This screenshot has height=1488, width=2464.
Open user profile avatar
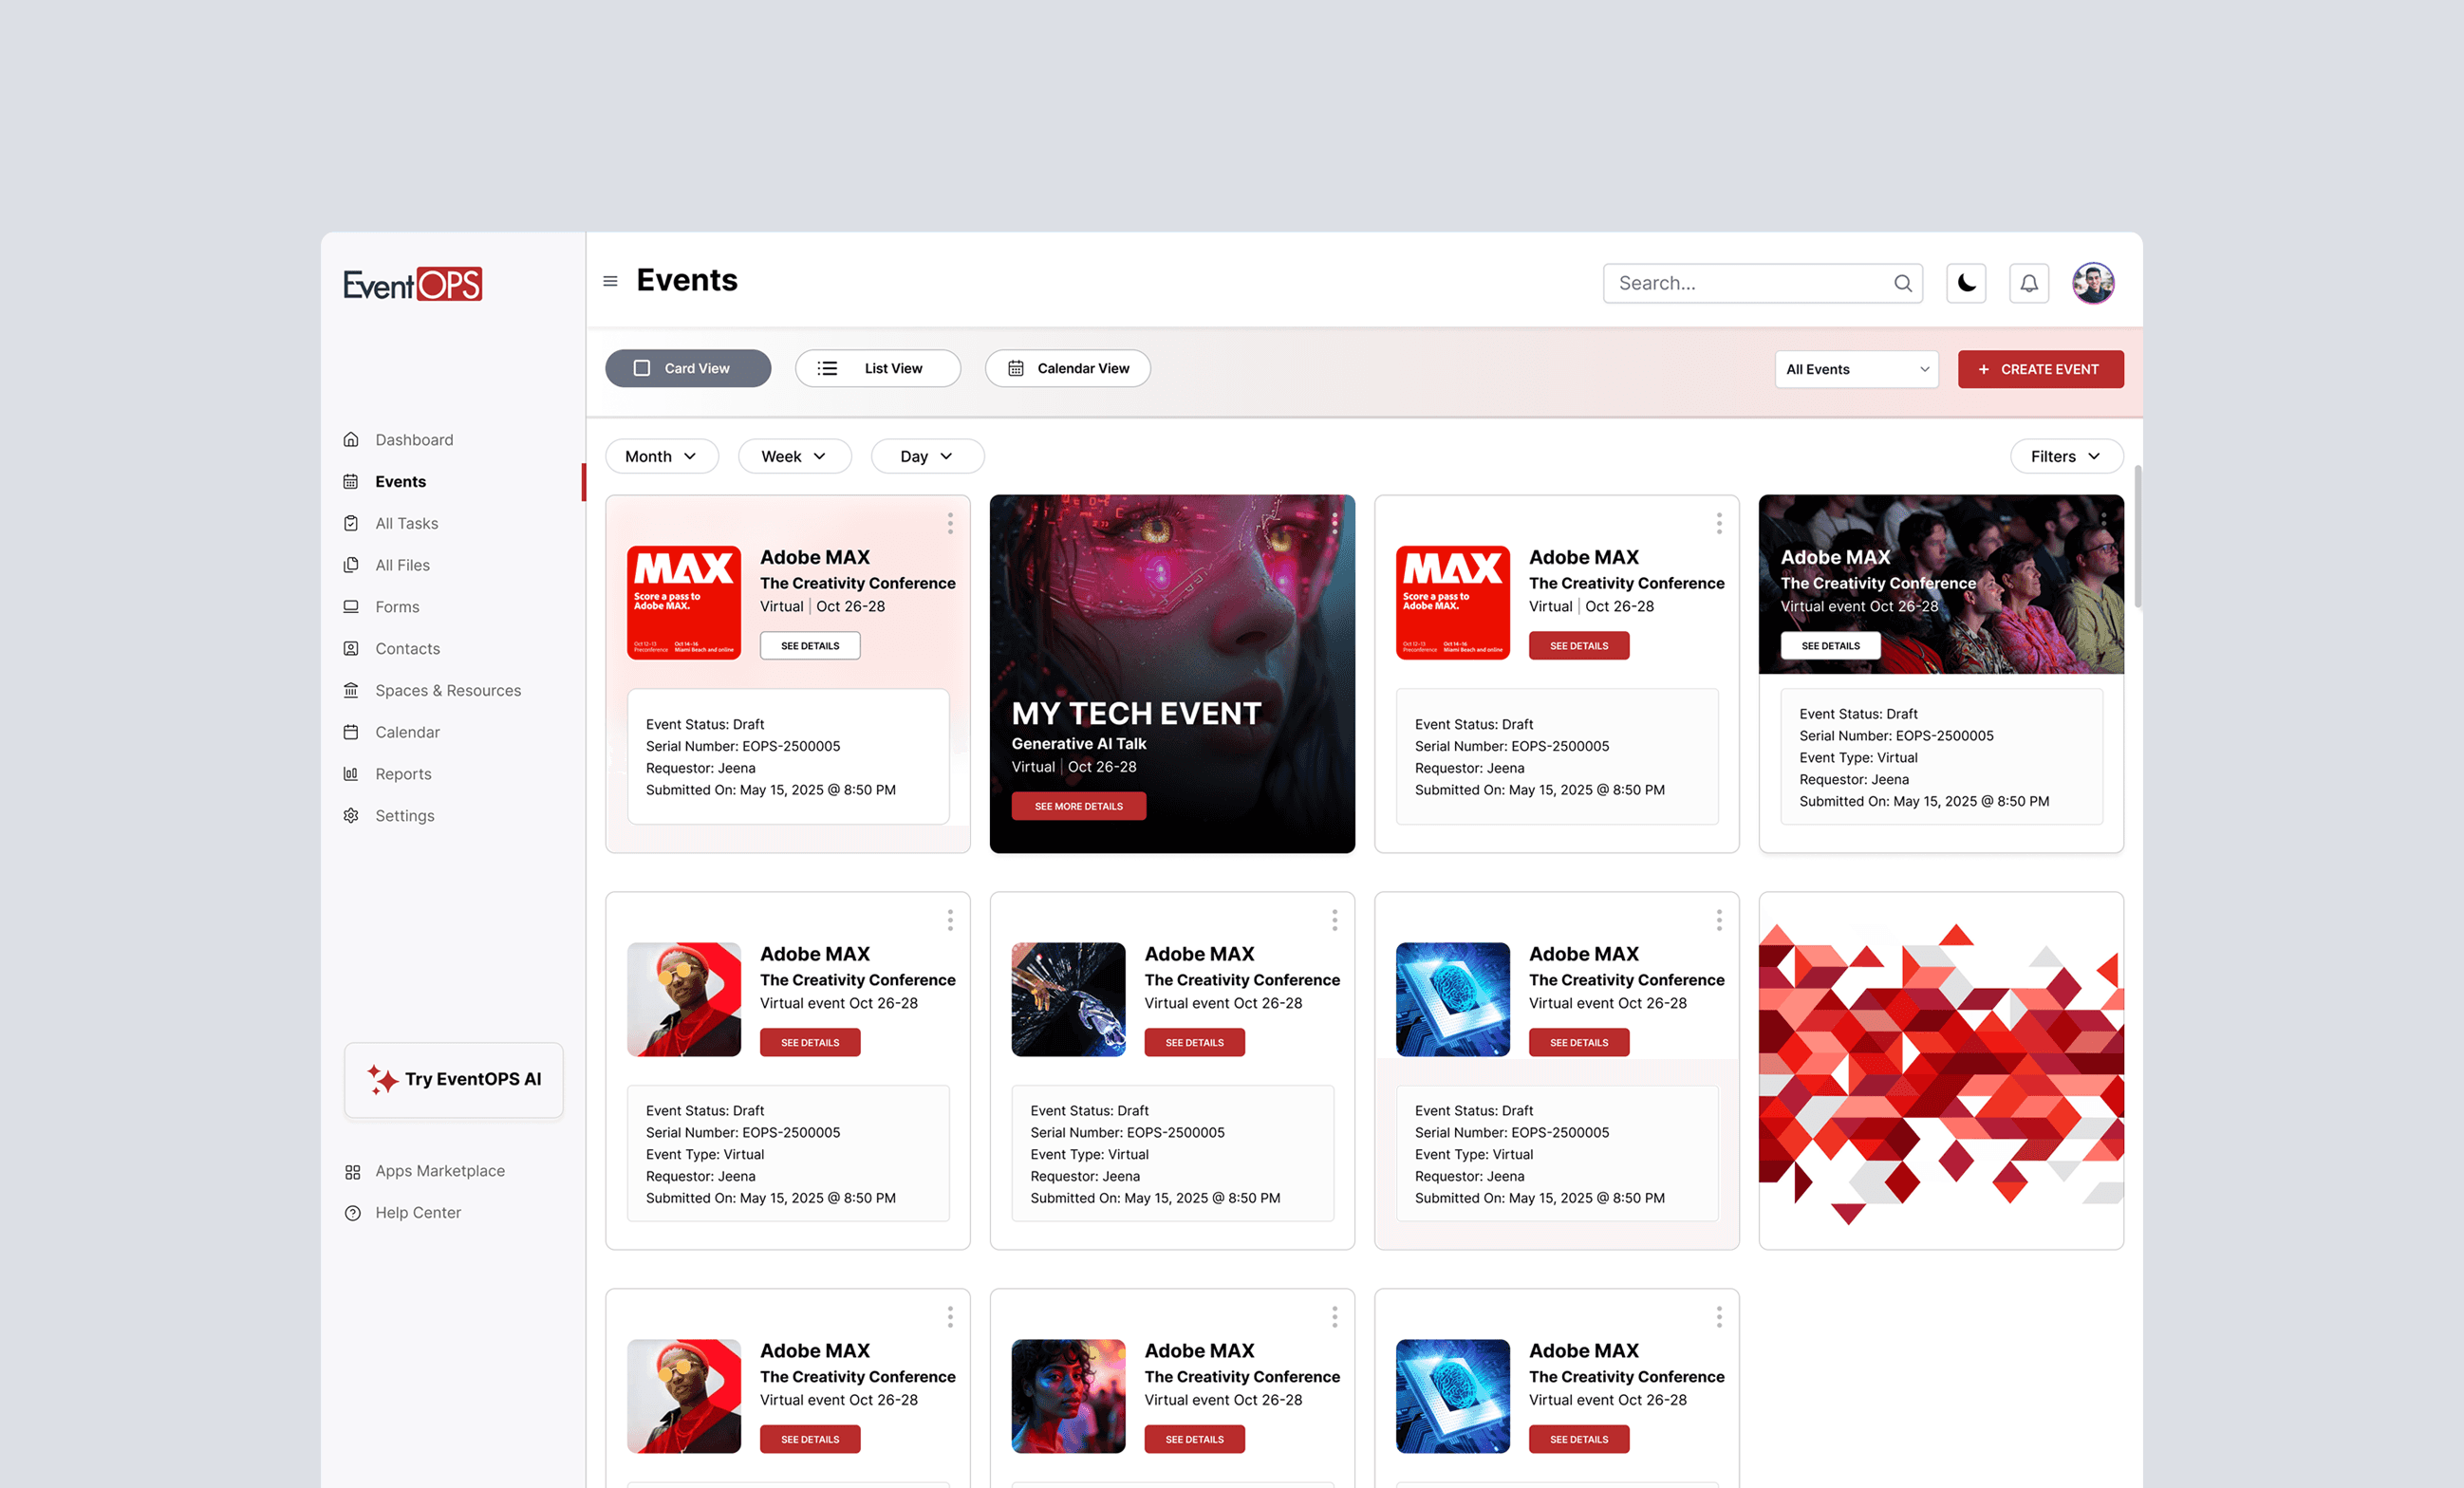pyautogui.click(x=2093, y=283)
